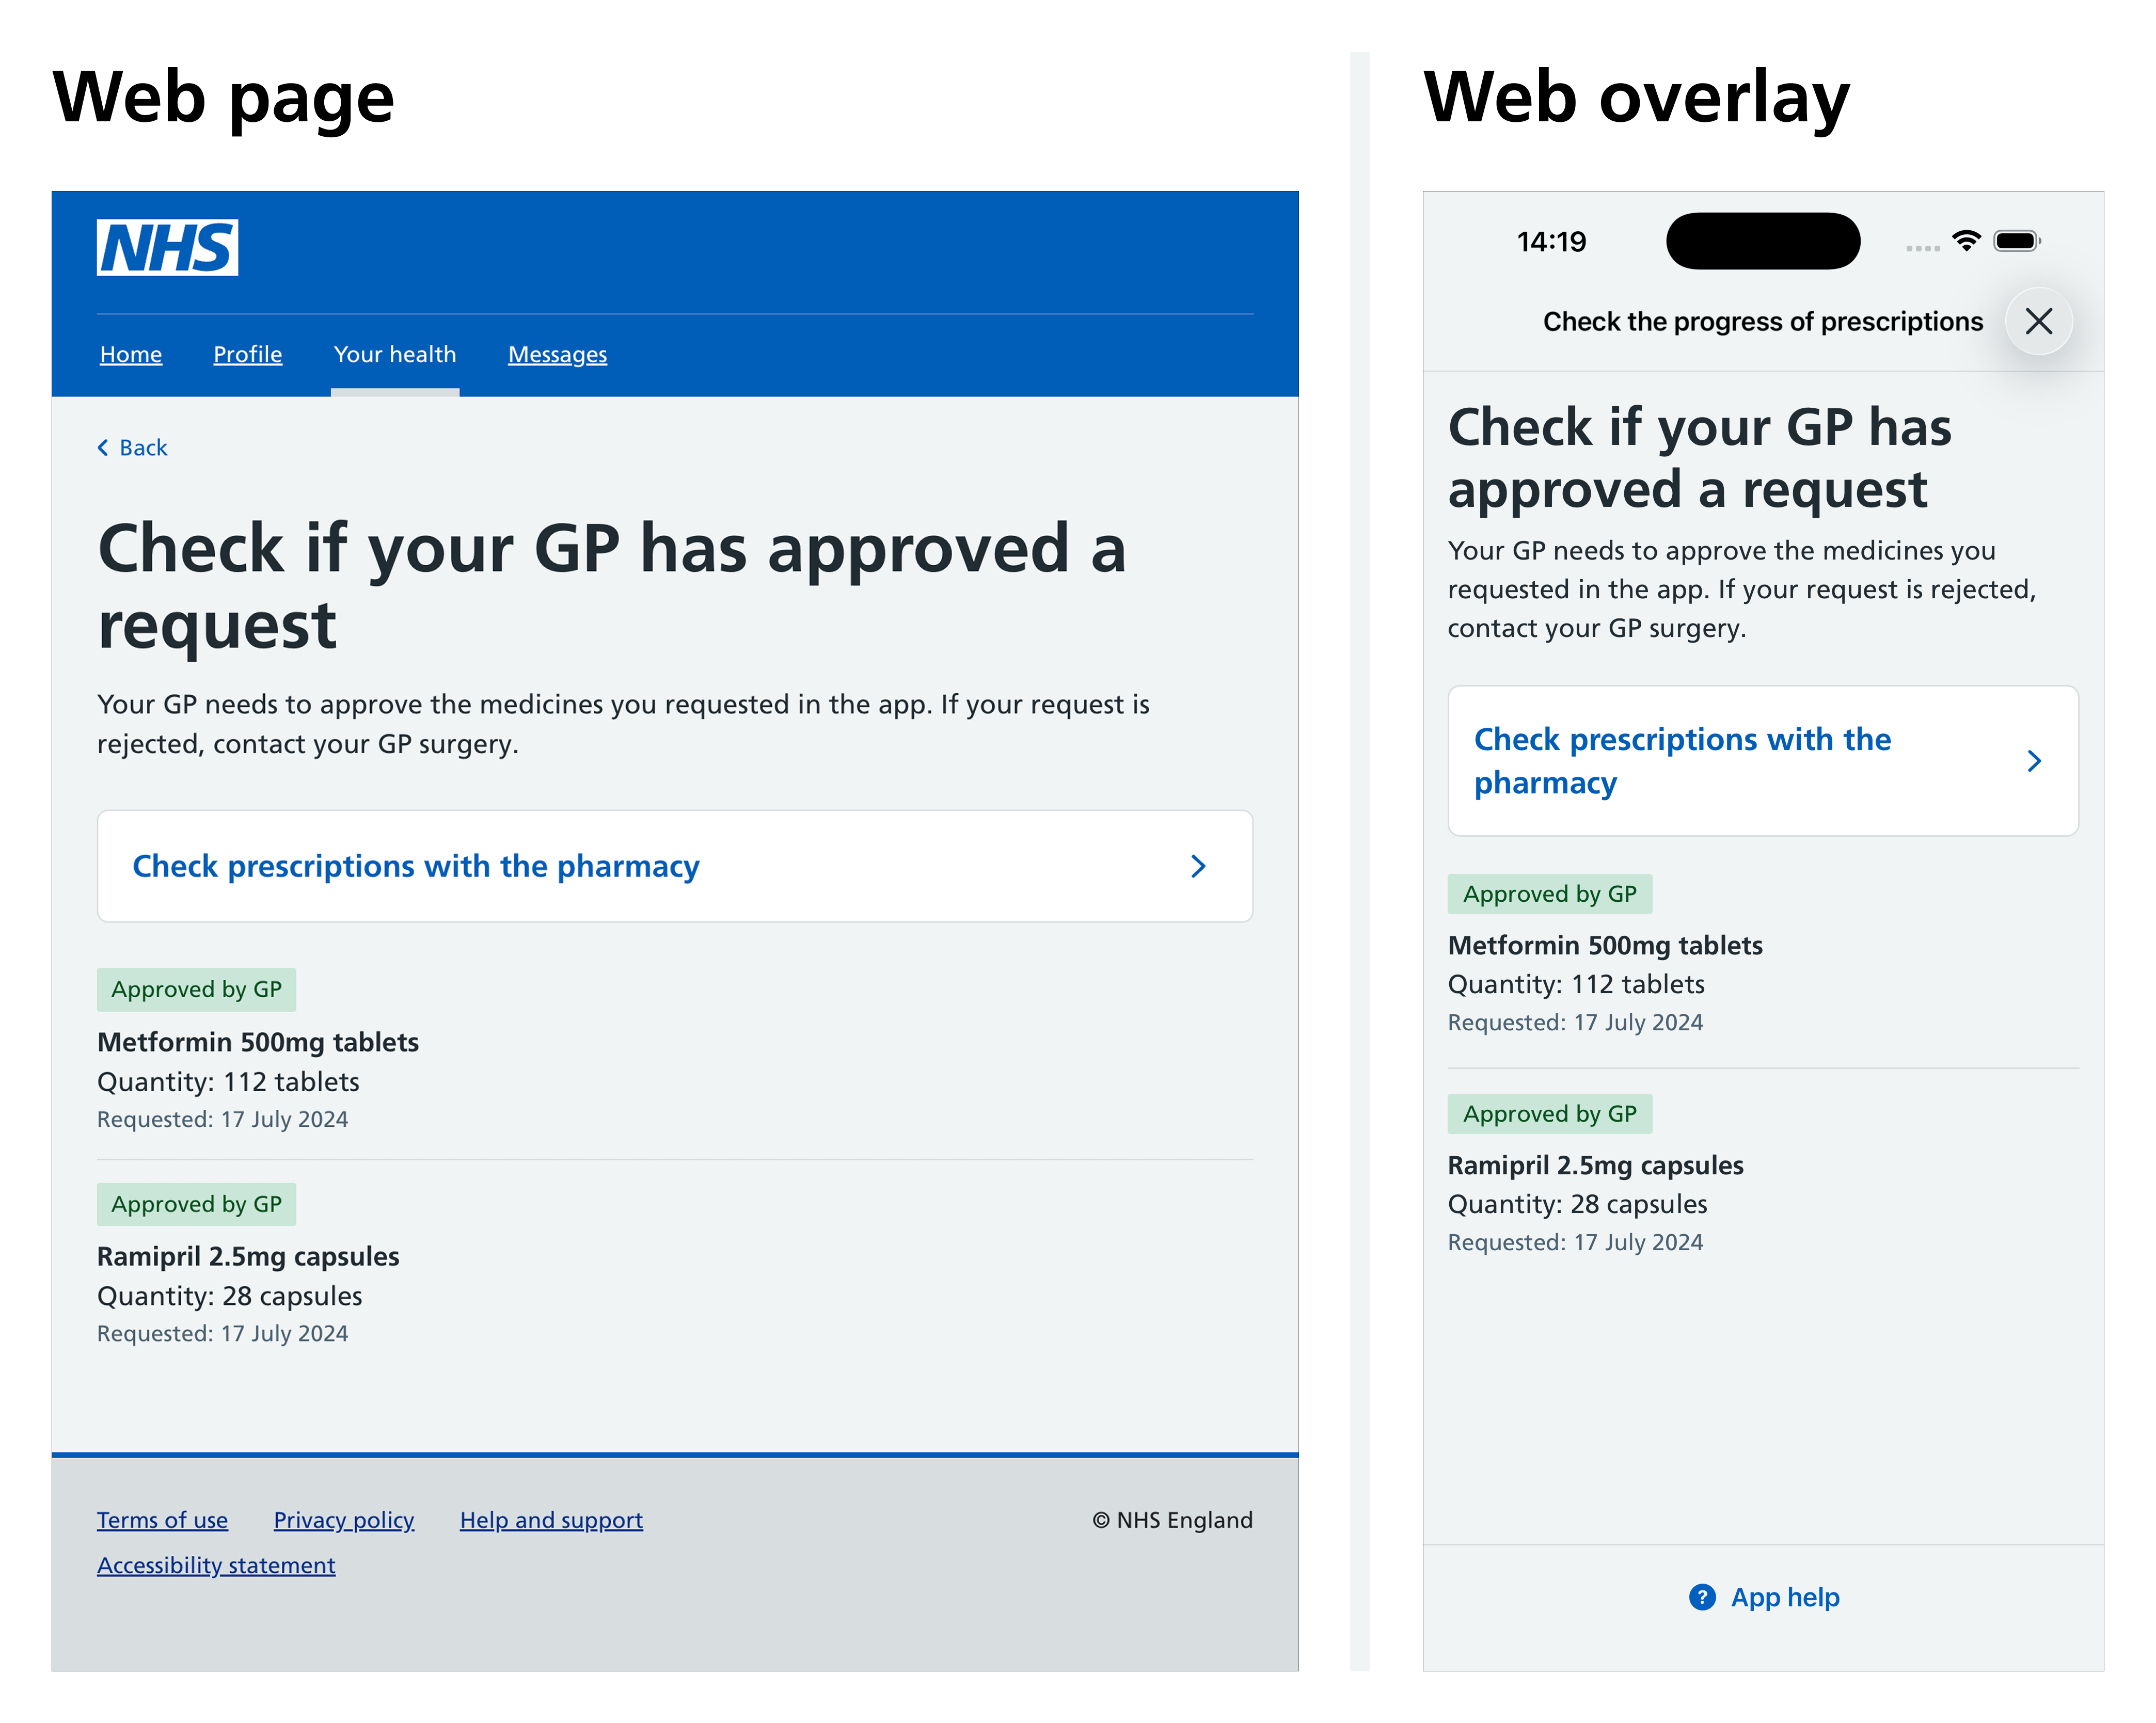Open the Accessibility statement footer link
Image resolution: width=2156 pixels, height=1723 pixels.
click(216, 1565)
